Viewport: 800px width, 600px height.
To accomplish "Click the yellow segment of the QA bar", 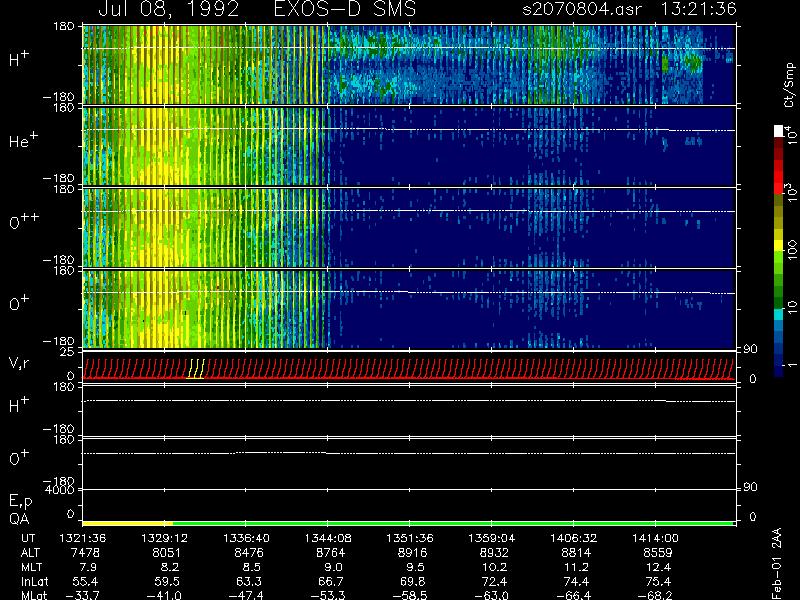I will pos(128,523).
